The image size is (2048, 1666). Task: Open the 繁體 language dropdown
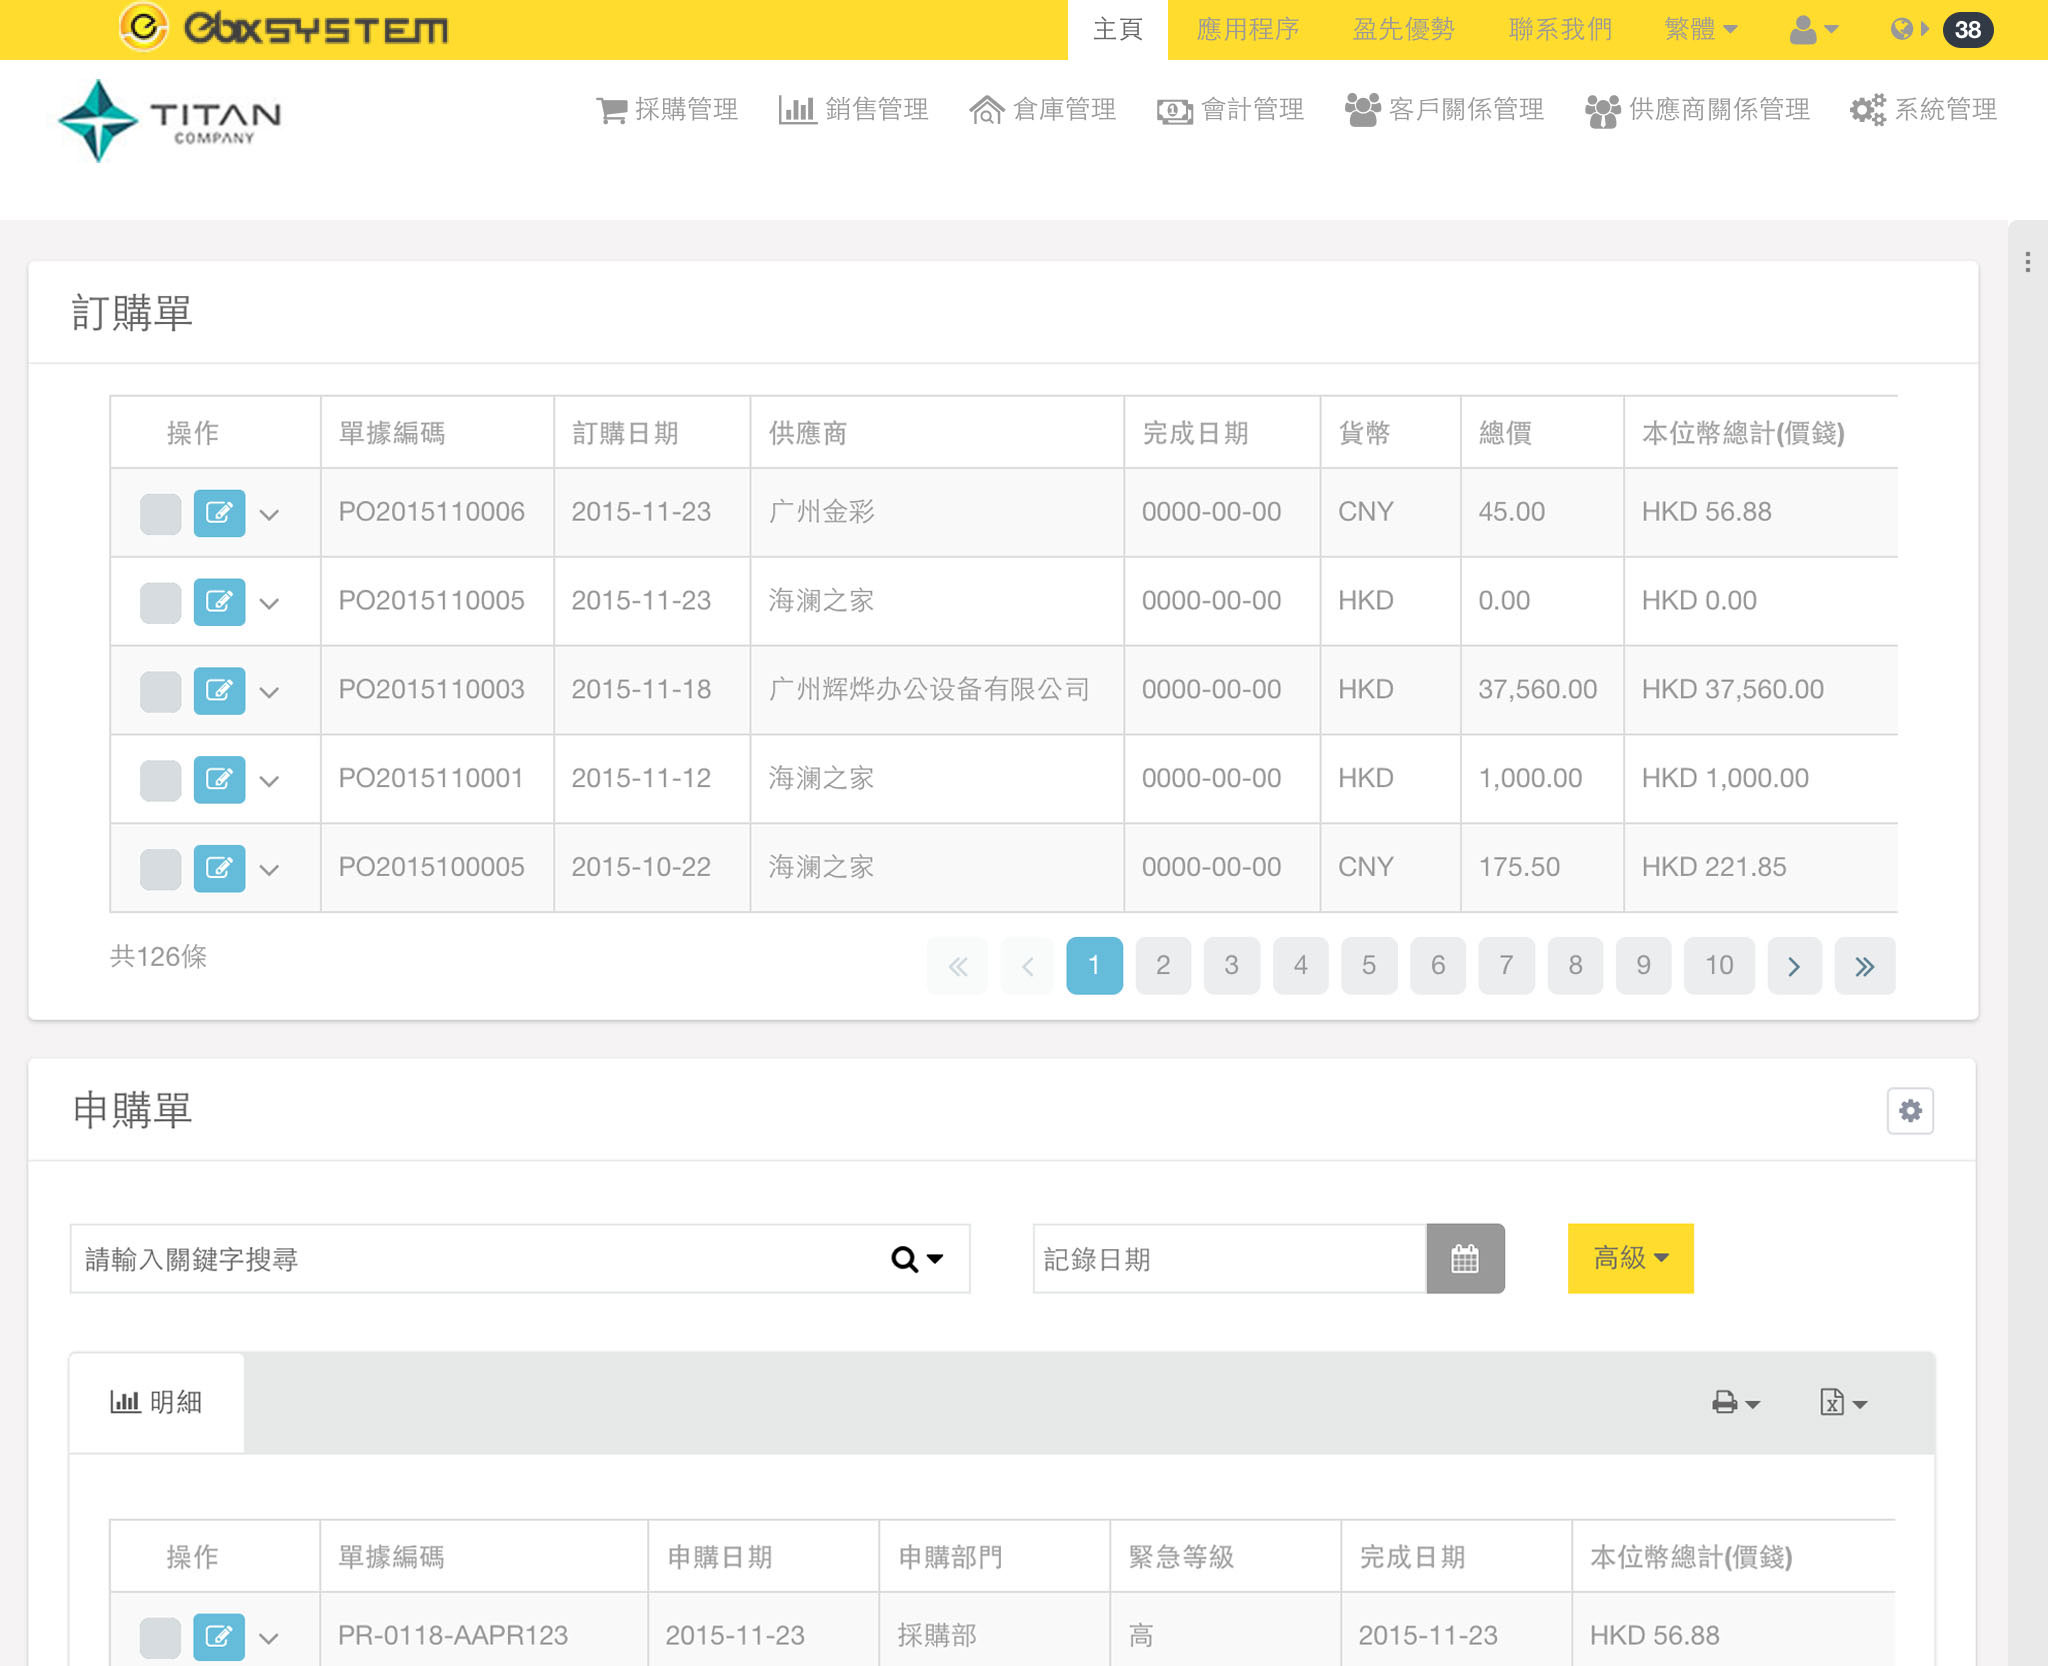pos(1700,29)
